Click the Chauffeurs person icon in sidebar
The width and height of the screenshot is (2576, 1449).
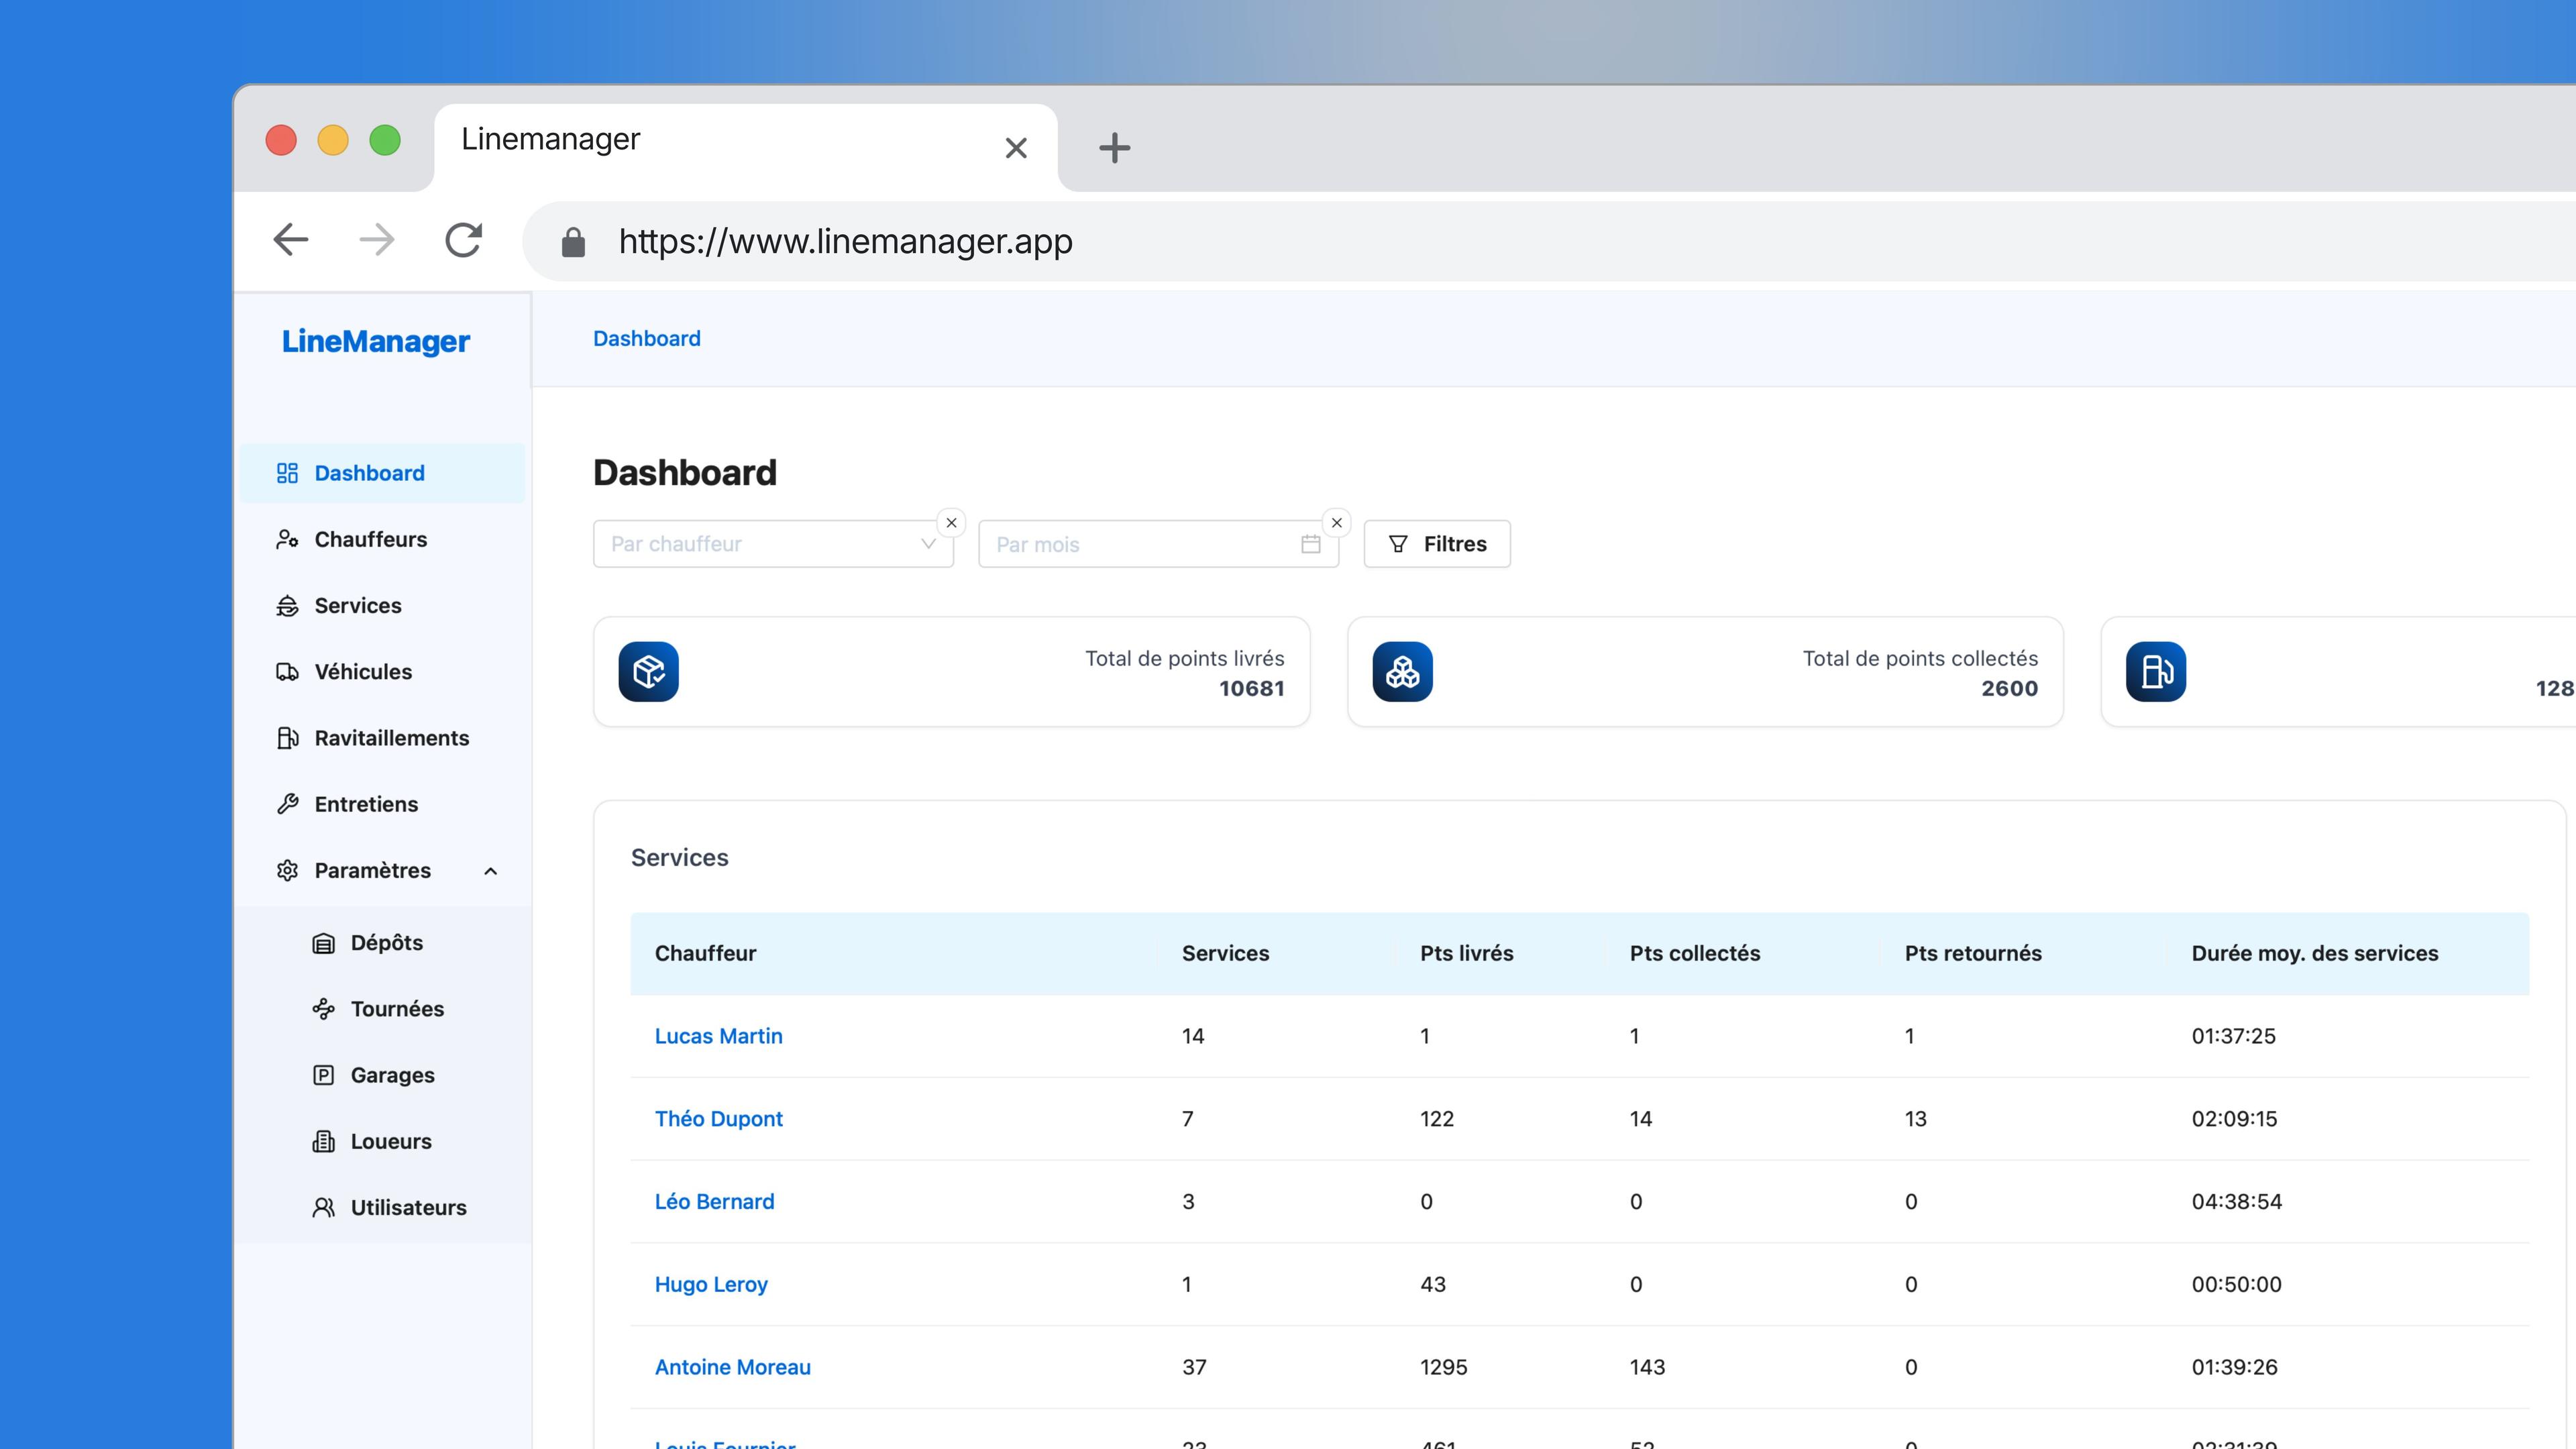click(x=287, y=539)
